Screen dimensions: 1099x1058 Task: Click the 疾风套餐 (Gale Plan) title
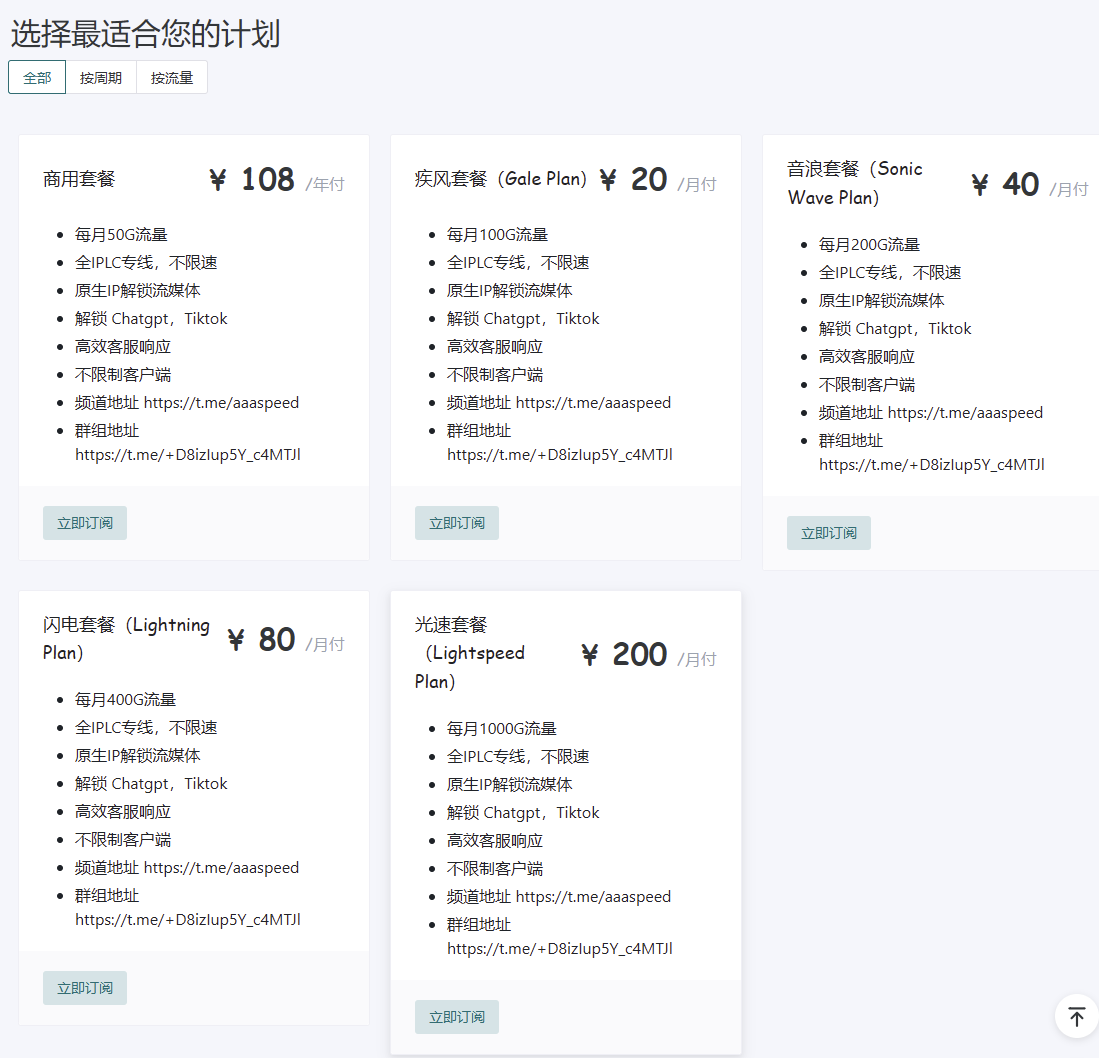501,179
